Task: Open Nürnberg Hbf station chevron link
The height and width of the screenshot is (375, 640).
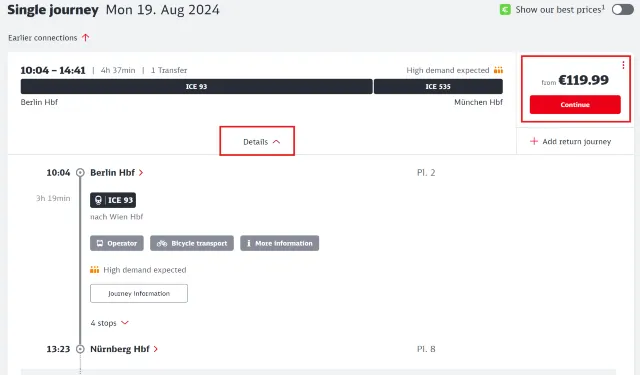Action: (156, 349)
